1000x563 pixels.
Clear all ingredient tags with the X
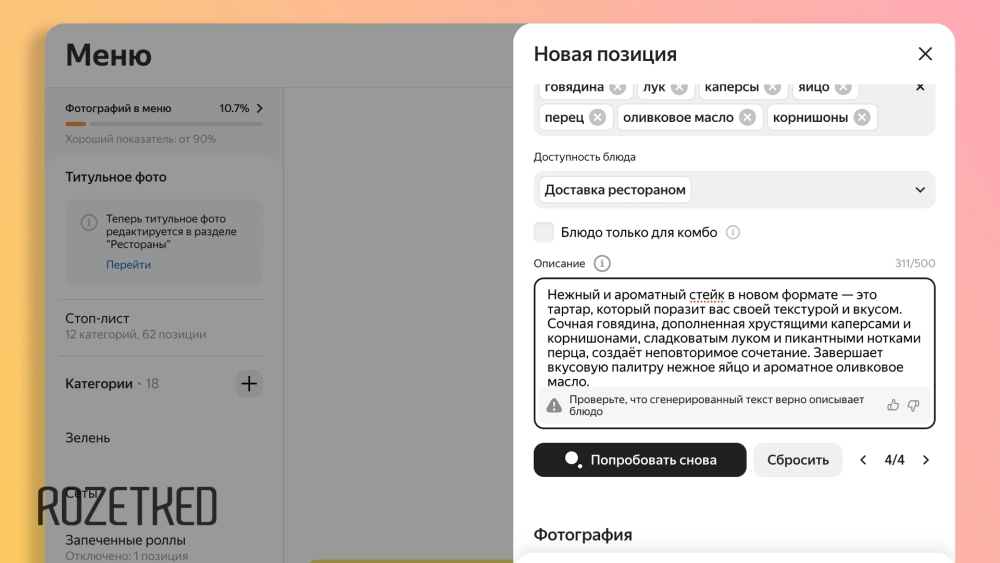coord(920,87)
